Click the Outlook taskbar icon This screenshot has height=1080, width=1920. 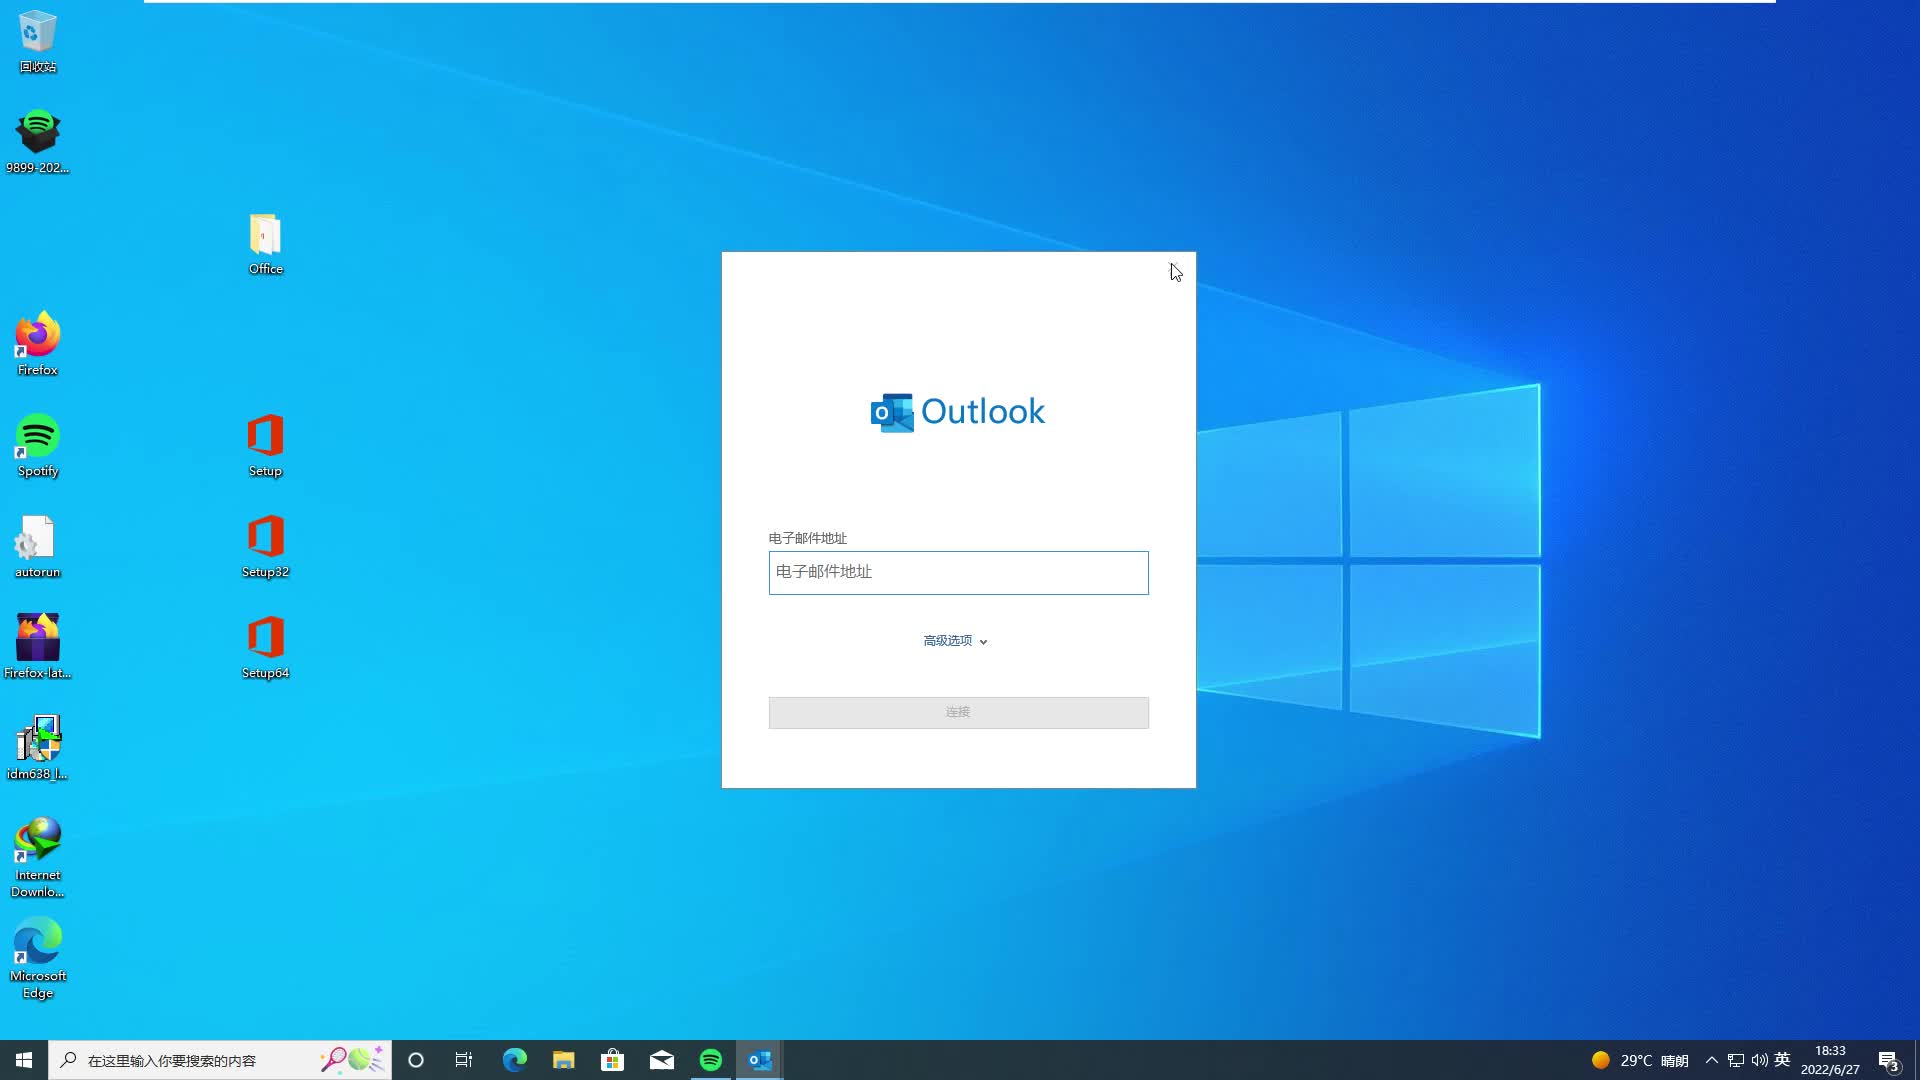pos(760,1060)
